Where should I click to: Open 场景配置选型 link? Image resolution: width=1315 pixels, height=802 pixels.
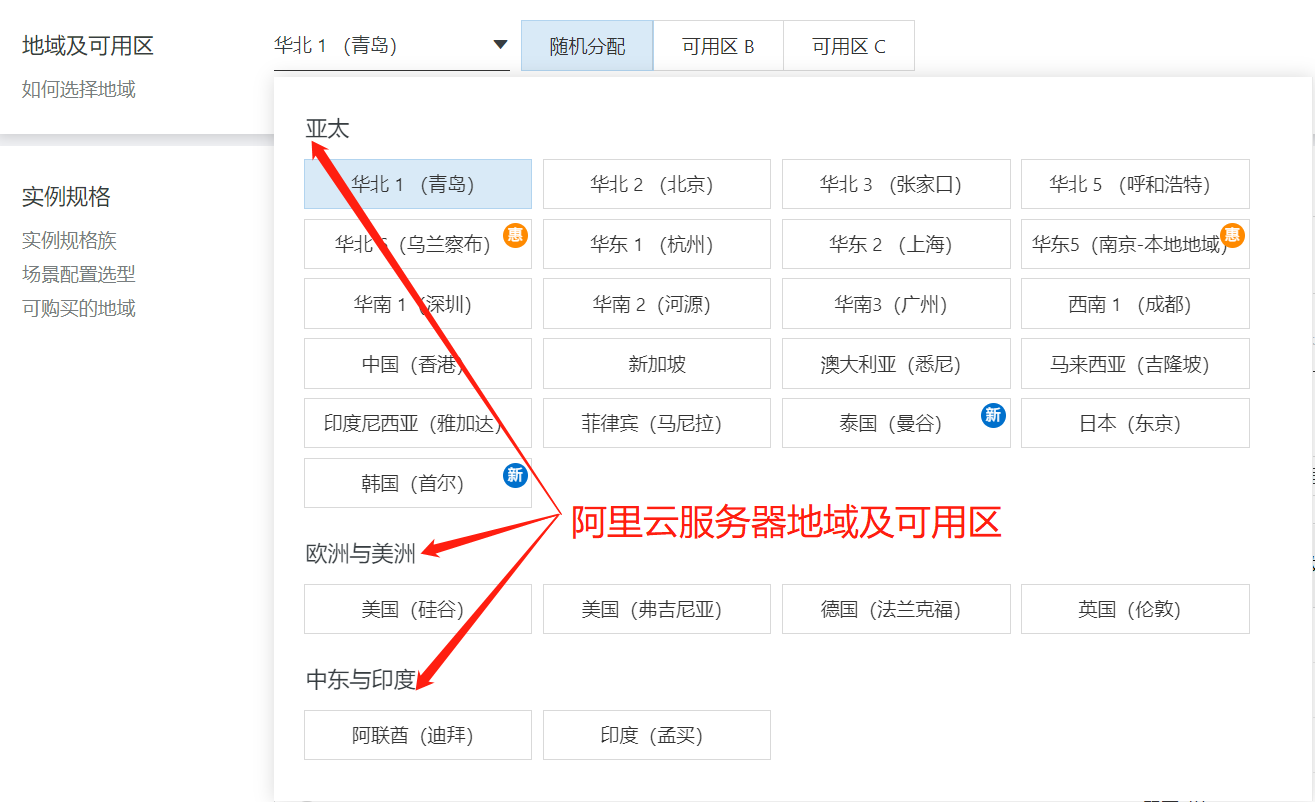(79, 274)
